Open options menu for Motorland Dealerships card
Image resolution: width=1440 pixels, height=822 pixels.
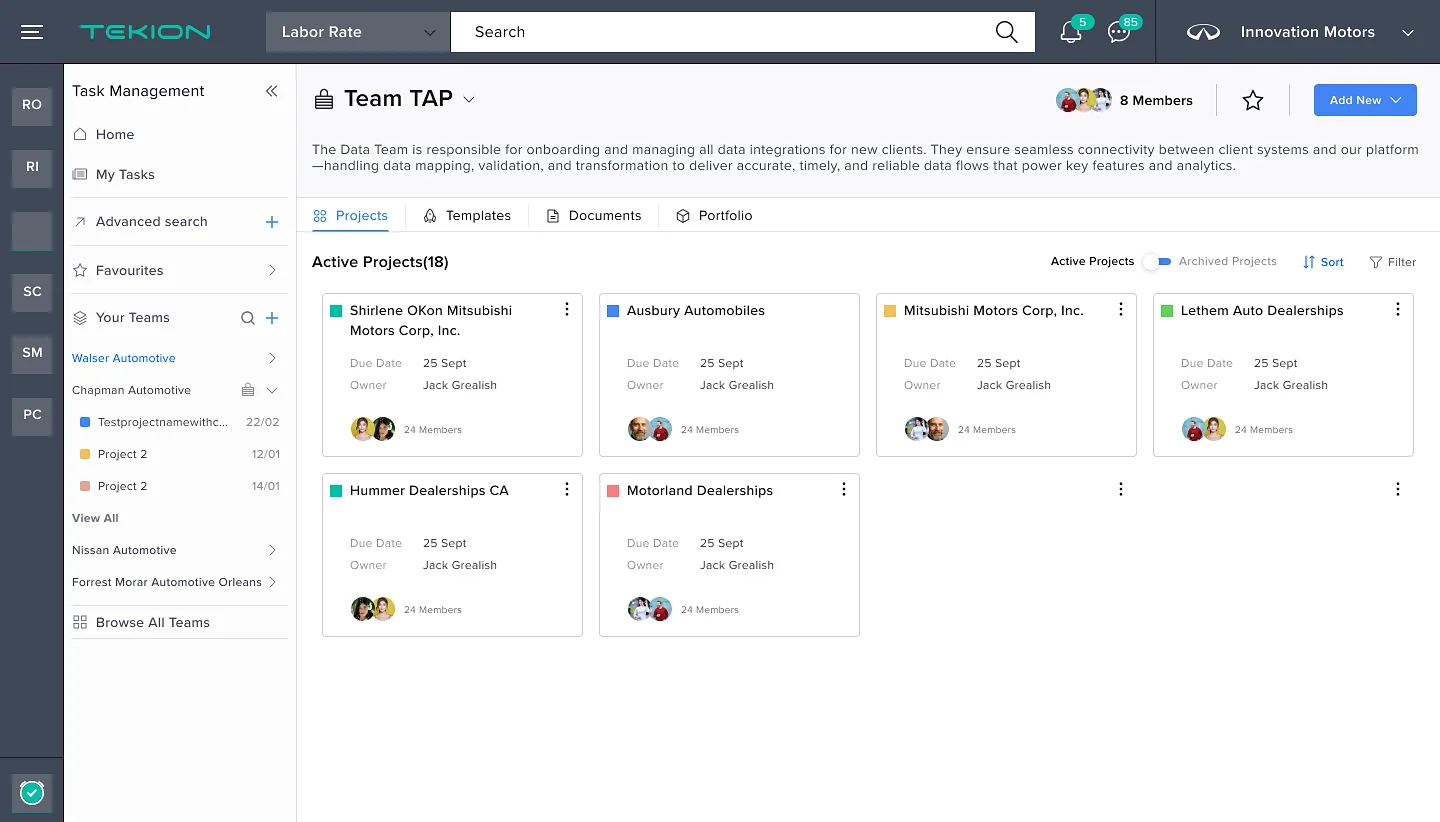point(844,490)
